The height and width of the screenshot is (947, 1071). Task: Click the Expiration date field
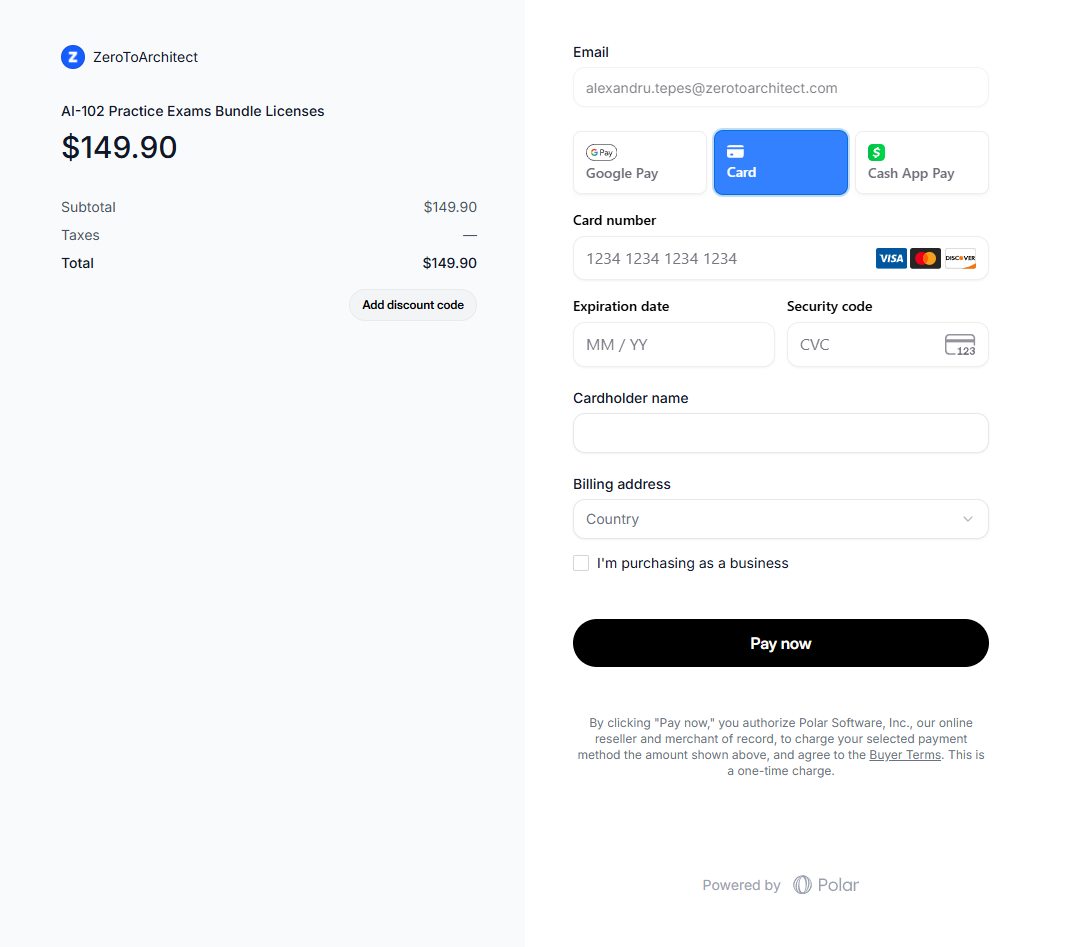point(673,345)
